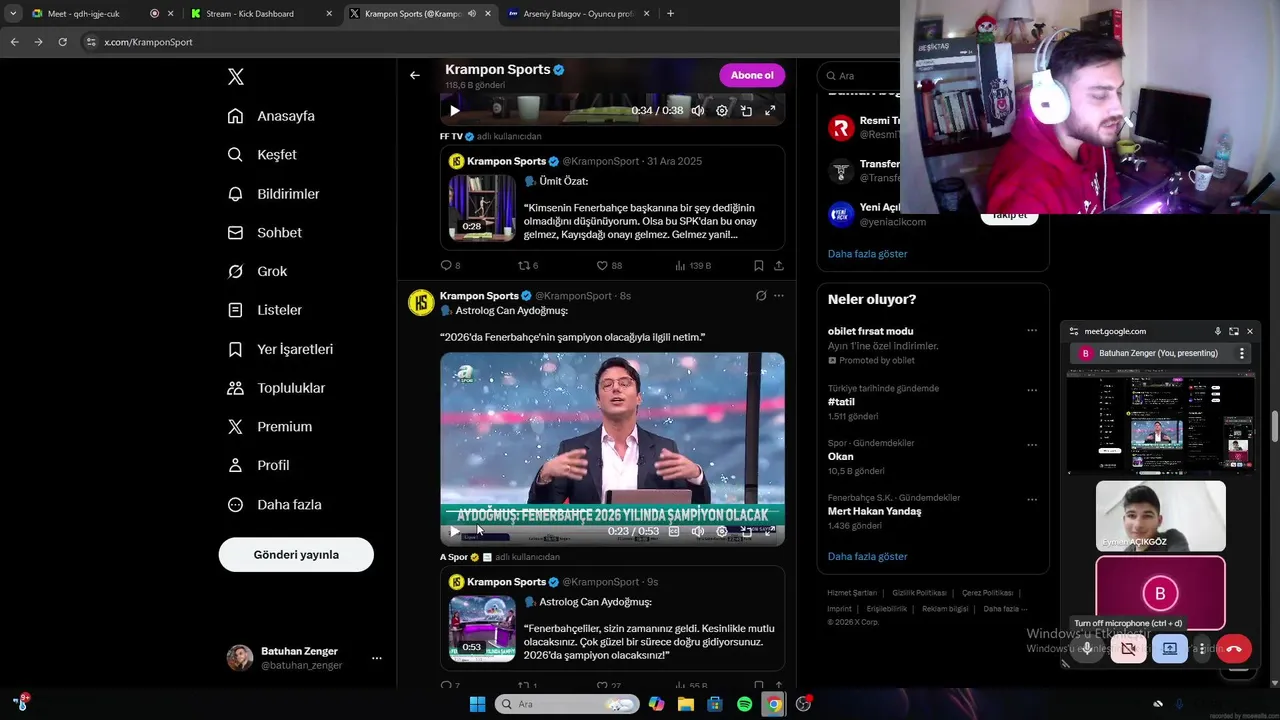Screen dimensions: 1280x720
Task: Play the Aydoğmuş video at 0:23
Action: click(x=454, y=532)
